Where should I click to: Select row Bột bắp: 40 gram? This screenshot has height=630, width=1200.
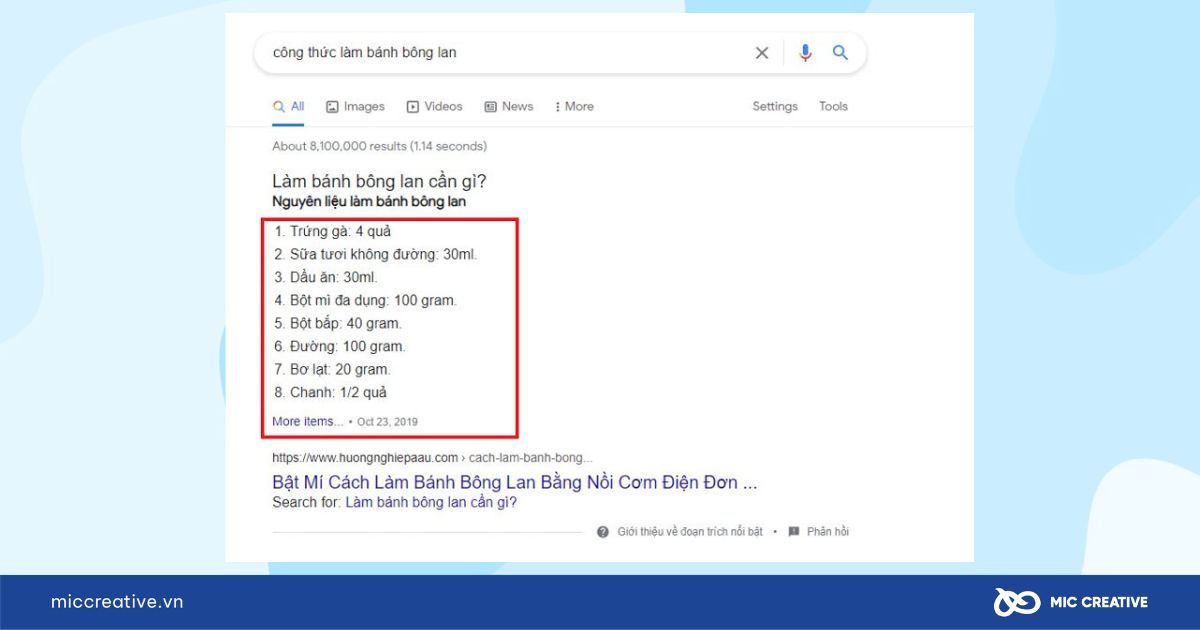[x=338, y=323]
